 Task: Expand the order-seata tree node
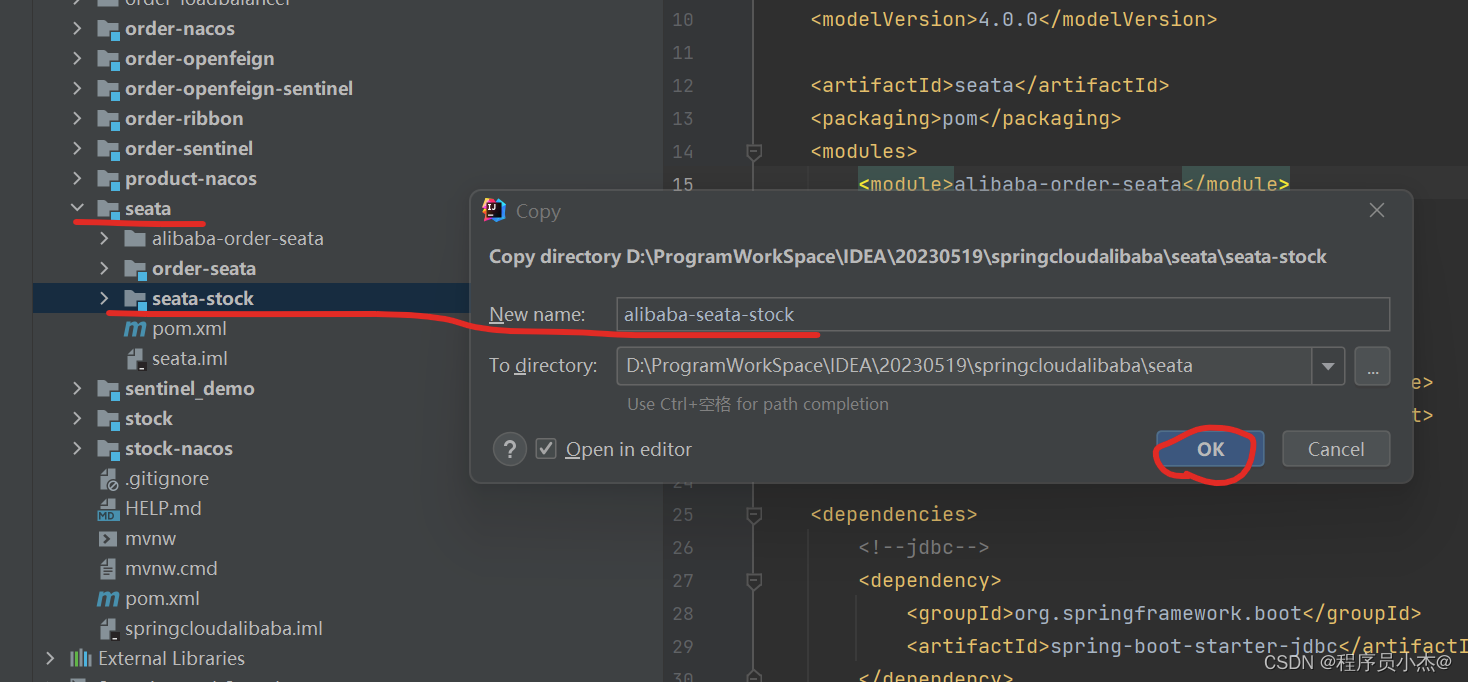104,269
